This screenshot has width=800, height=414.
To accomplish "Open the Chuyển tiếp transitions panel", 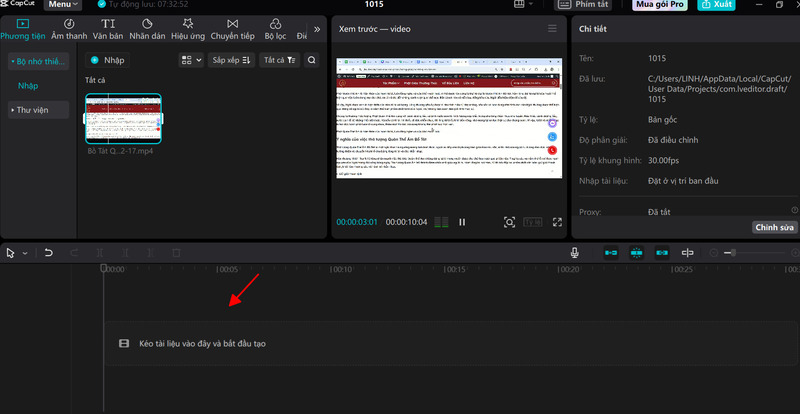I will [x=232, y=29].
